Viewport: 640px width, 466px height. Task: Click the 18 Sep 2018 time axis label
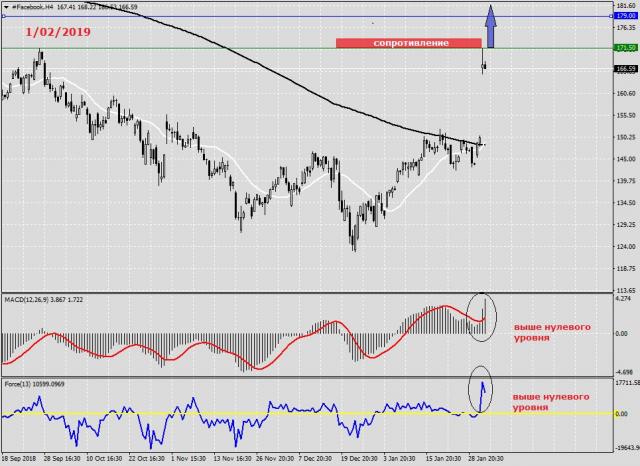[x=20, y=459]
